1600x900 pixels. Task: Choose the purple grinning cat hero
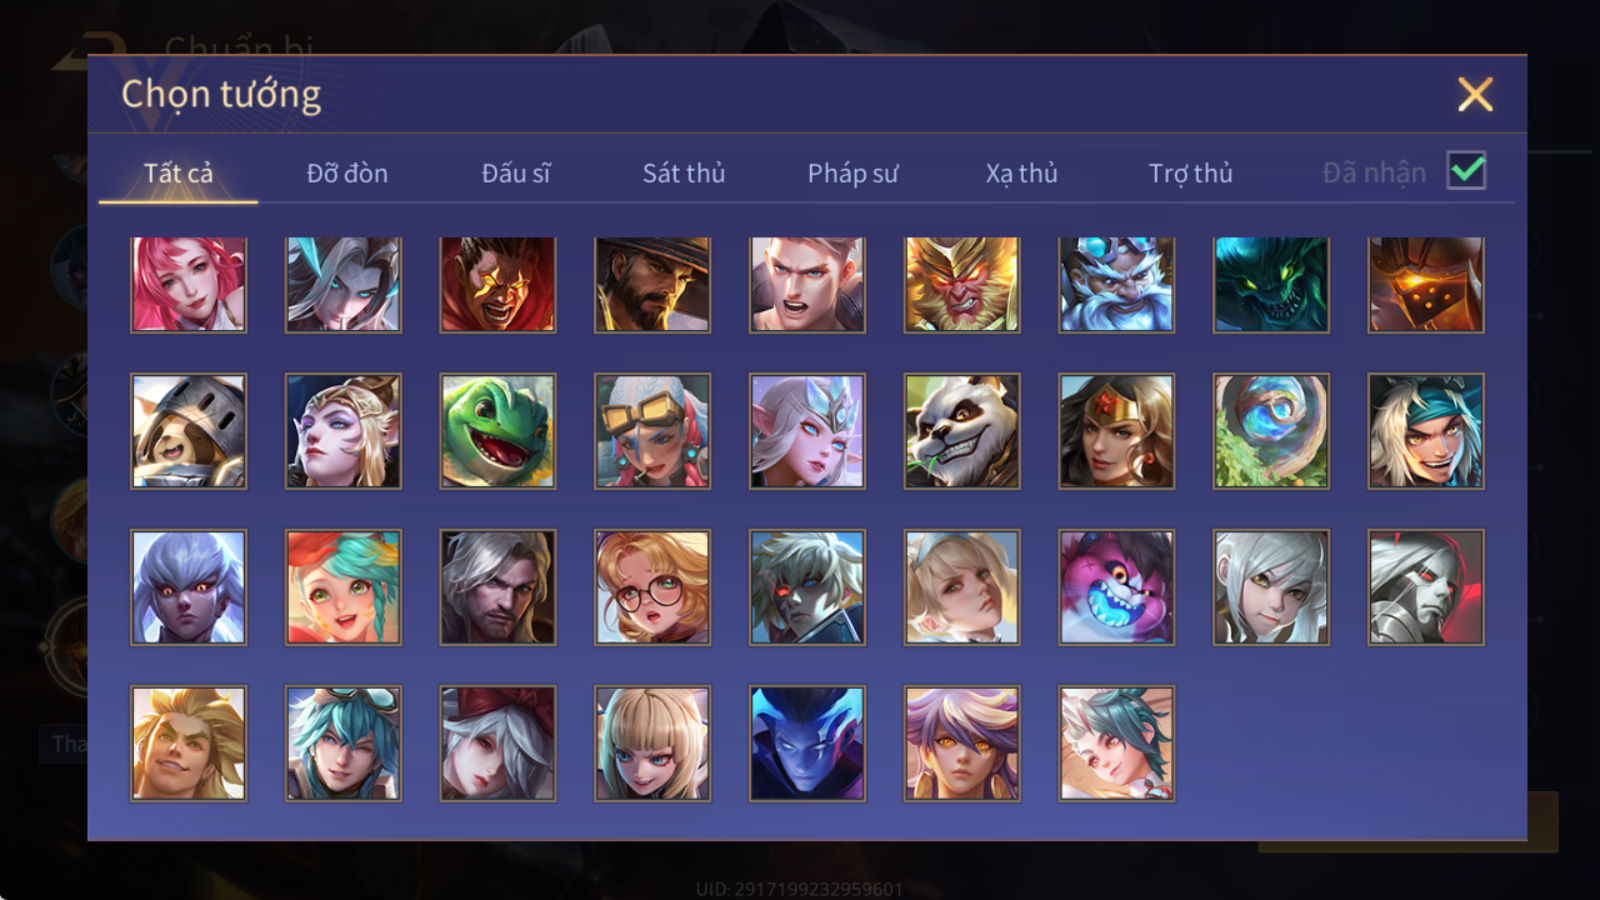point(1116,587)
